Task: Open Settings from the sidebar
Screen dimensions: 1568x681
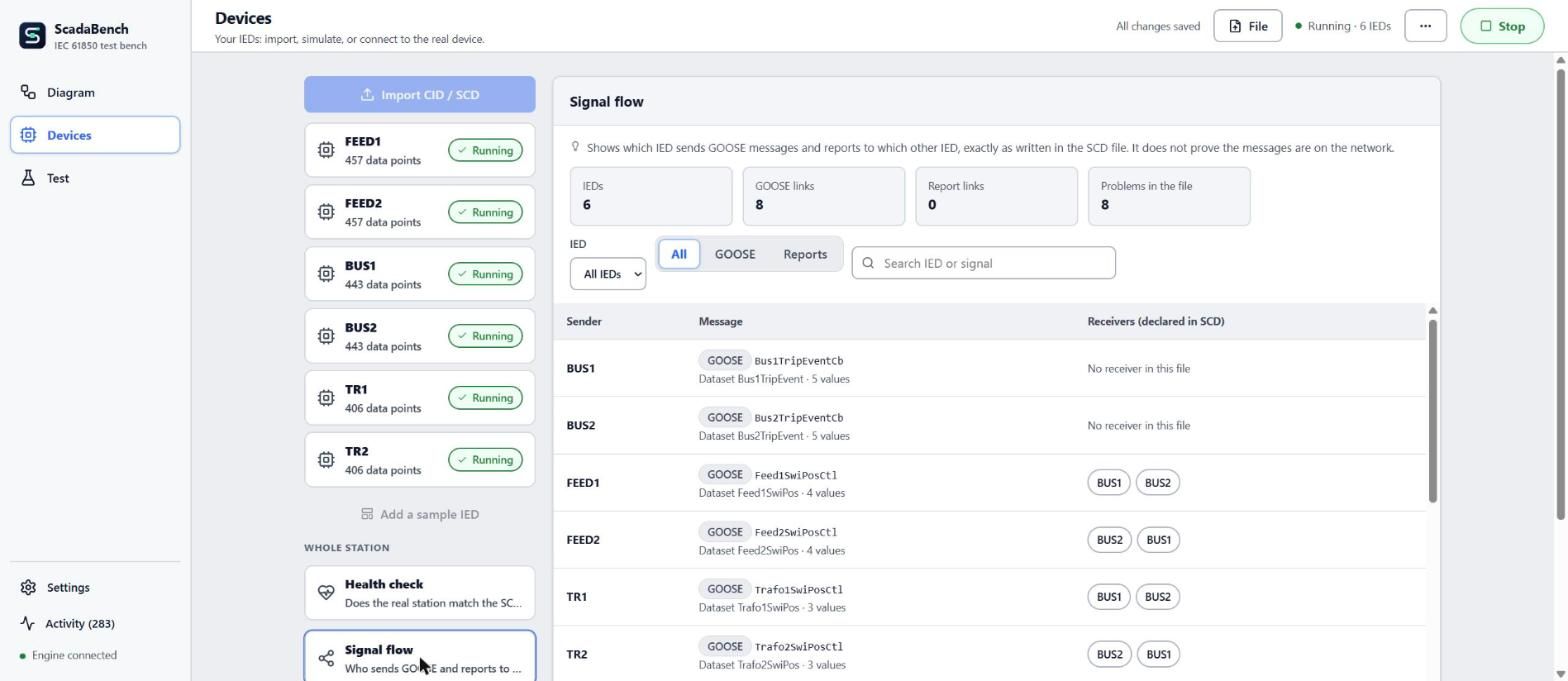Action: pos(95,587)
